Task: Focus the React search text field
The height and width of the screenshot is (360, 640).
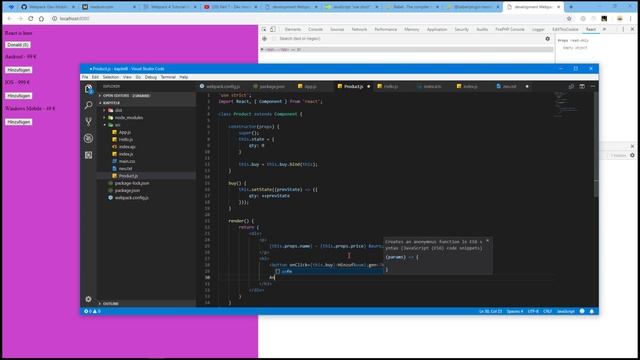Action: coord(410,39)
